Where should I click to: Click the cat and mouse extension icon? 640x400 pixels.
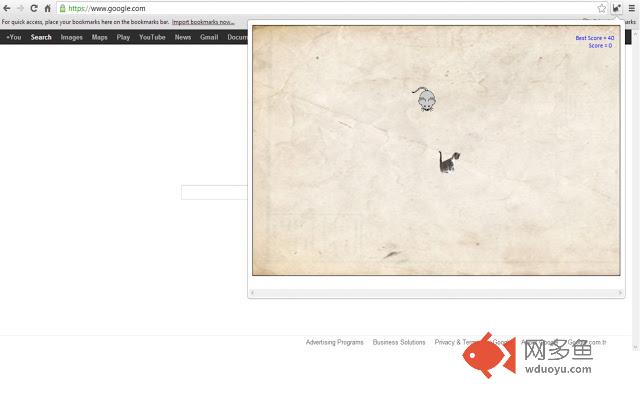[x=616, y=8]
